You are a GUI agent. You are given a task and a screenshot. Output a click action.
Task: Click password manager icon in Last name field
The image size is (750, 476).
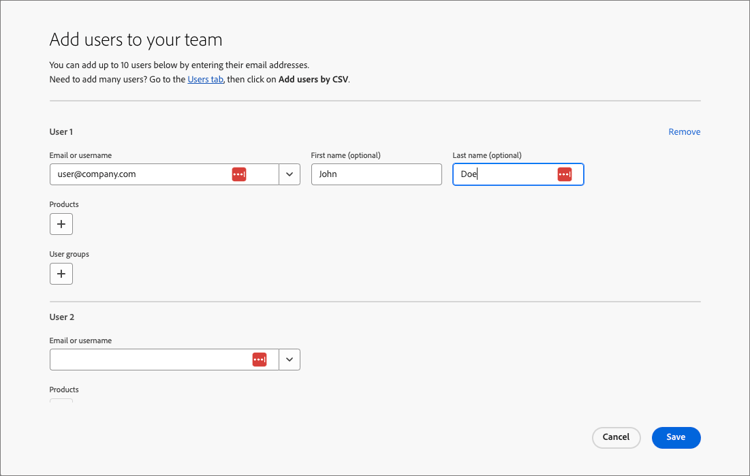coord(565,174)
